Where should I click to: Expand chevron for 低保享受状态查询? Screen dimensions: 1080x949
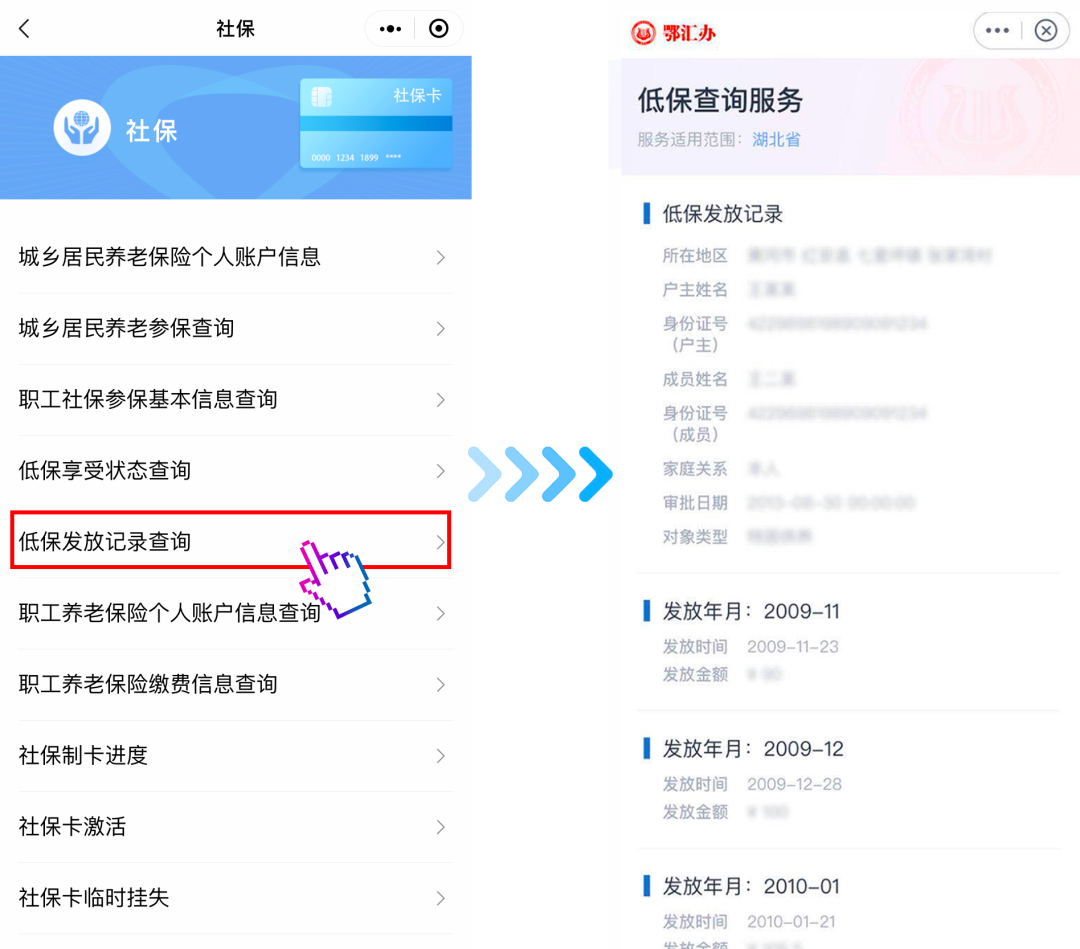pos(441,471)
